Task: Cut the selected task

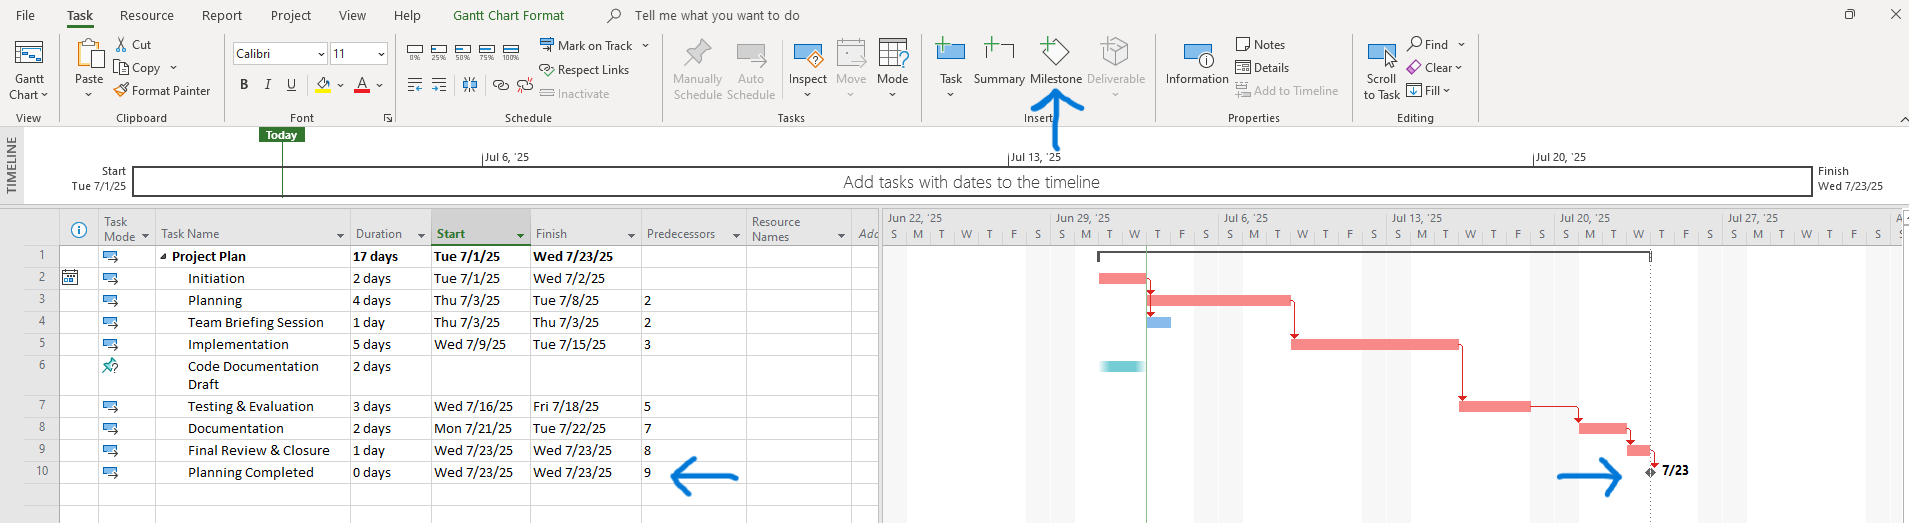Action: 133,45
